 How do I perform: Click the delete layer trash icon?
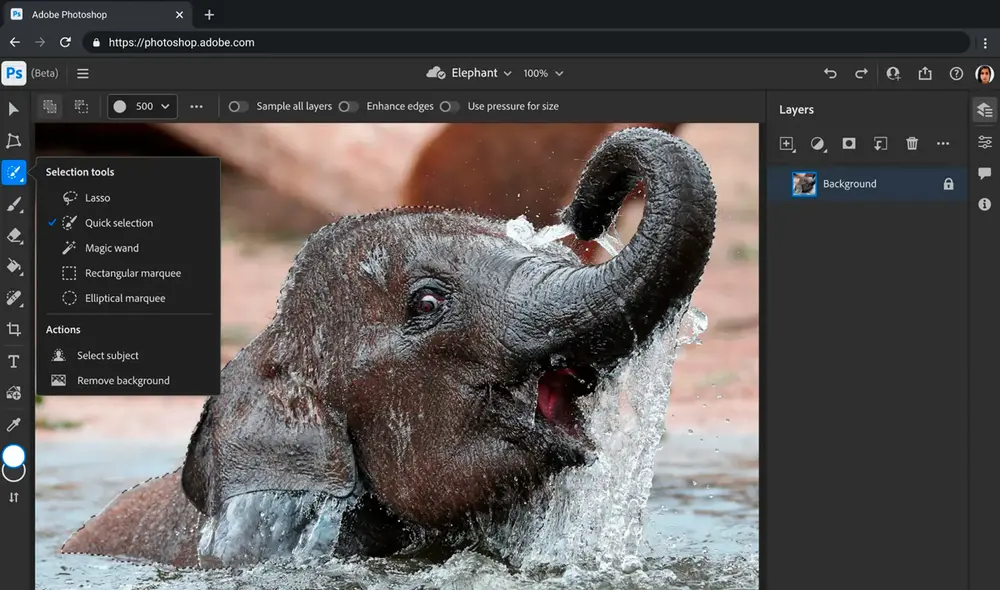912,144
